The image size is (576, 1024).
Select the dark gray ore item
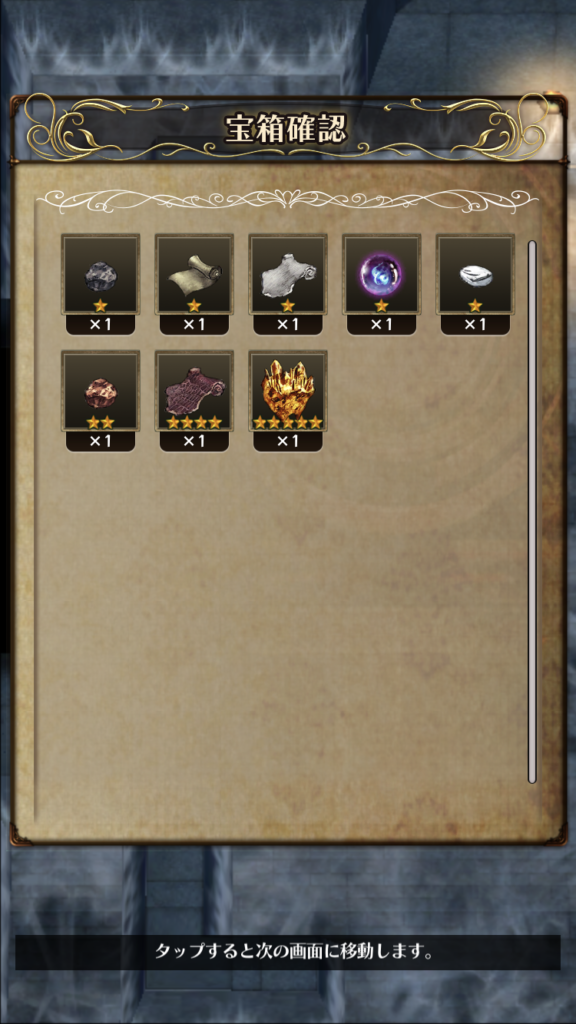click(100, 275)
